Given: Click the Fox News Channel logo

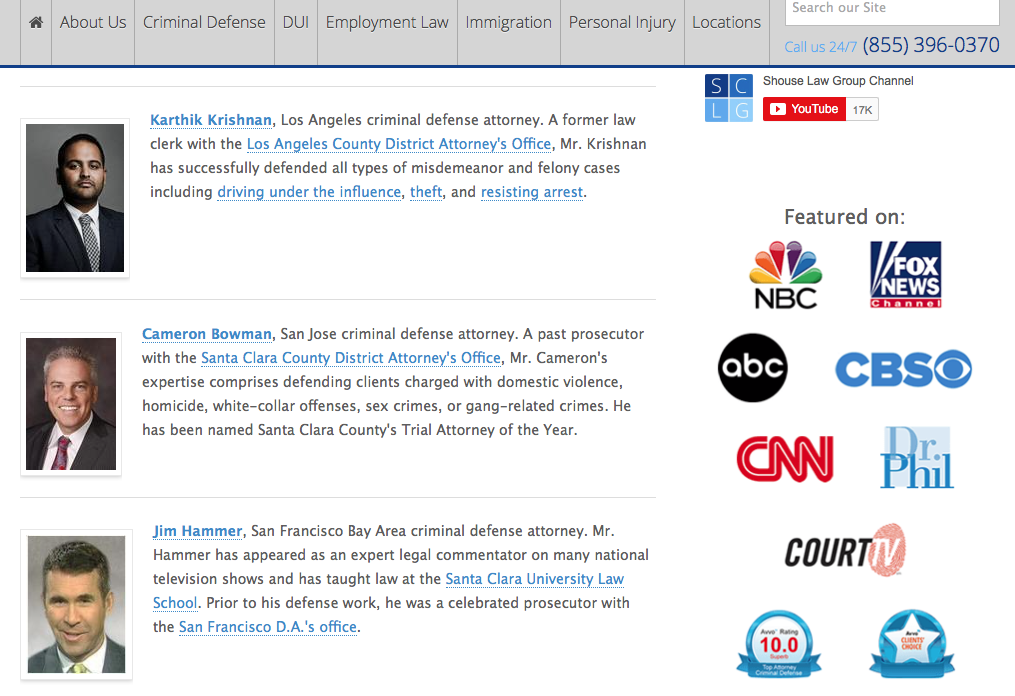Looking at the screenshot, I should (905, 274).
